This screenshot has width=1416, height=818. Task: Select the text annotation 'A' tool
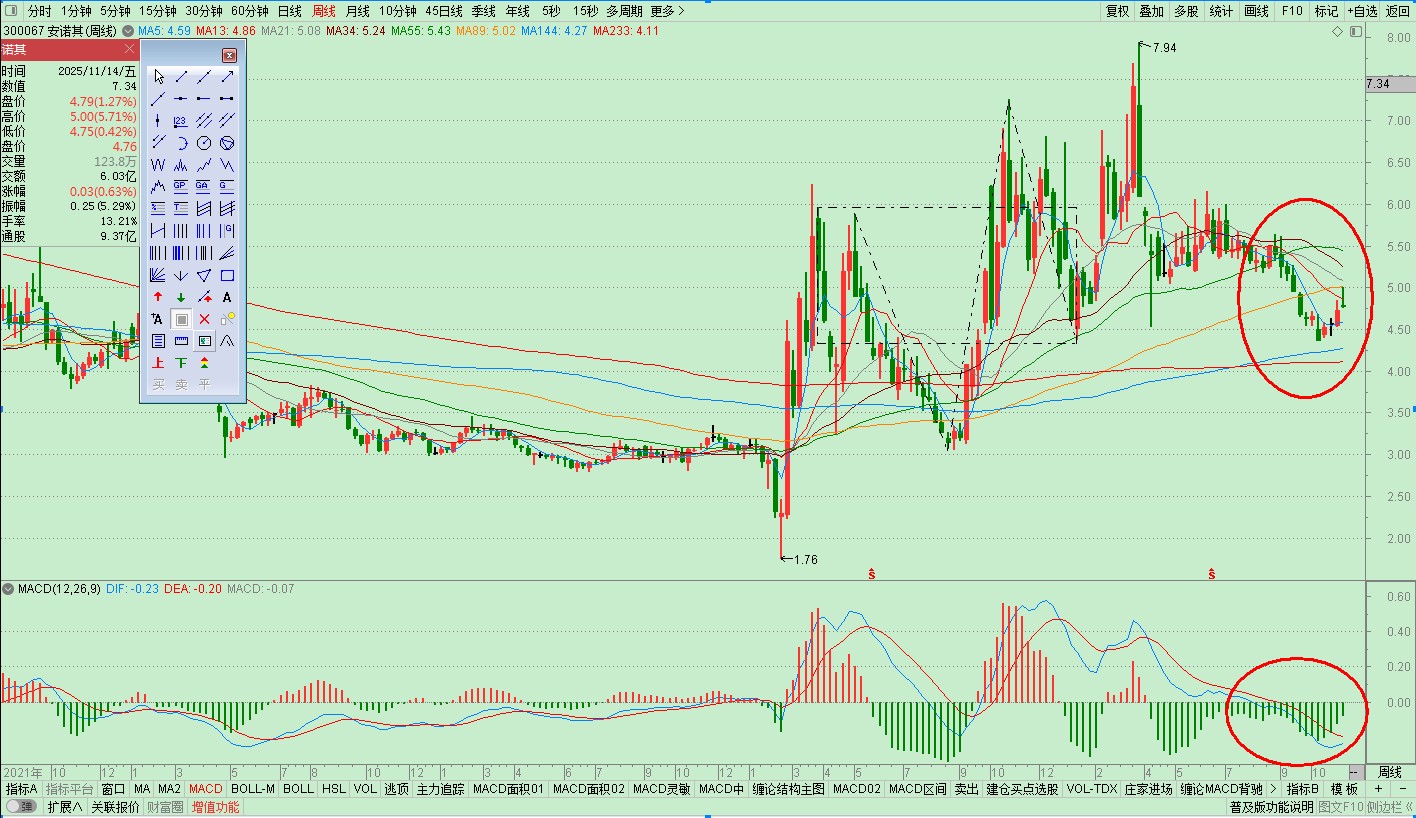pos(227,297)
